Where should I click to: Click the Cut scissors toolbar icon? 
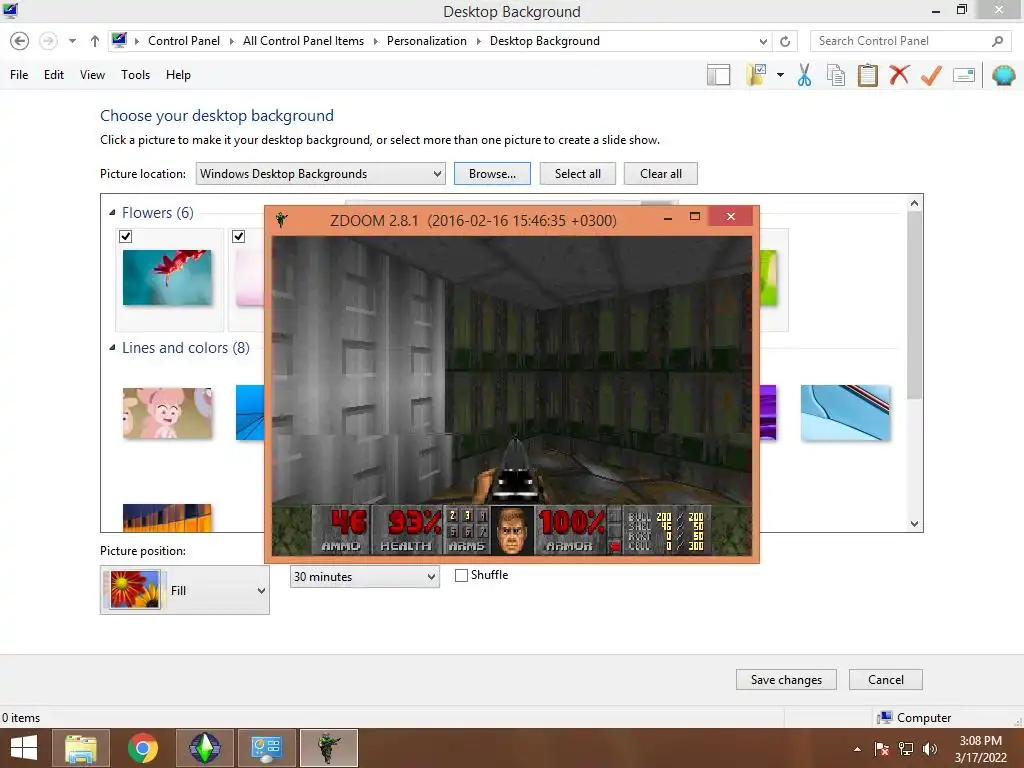[x=804, y=75]
